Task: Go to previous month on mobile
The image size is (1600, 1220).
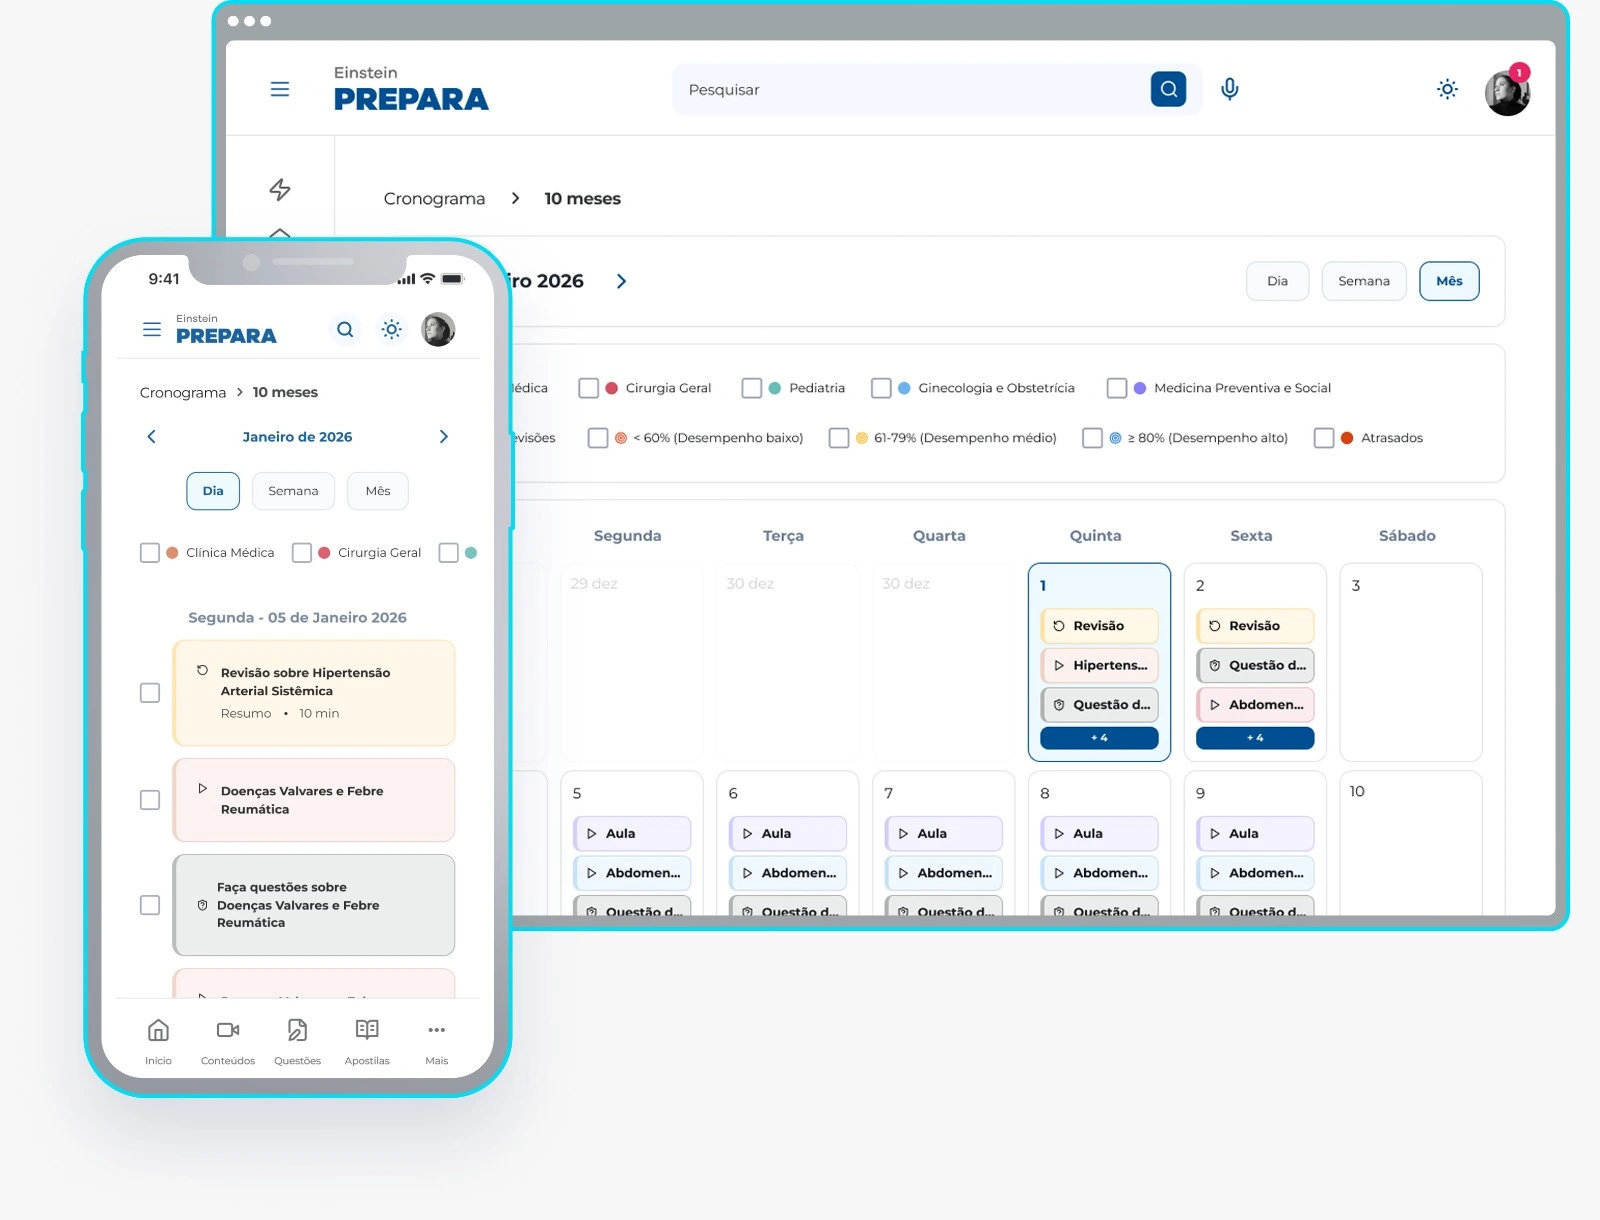Action: point(152,437)
